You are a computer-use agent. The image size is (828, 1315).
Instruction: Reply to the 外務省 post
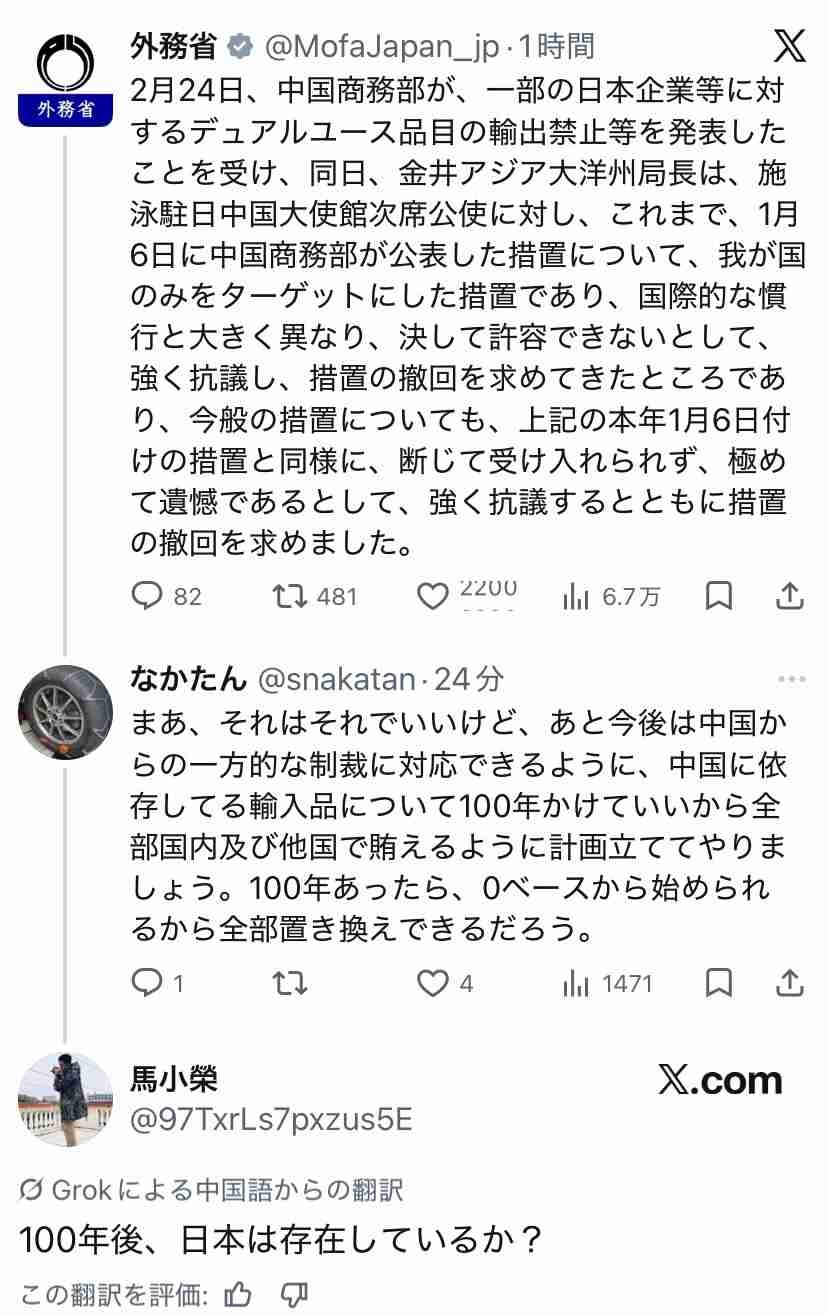[x=147, y=597]
